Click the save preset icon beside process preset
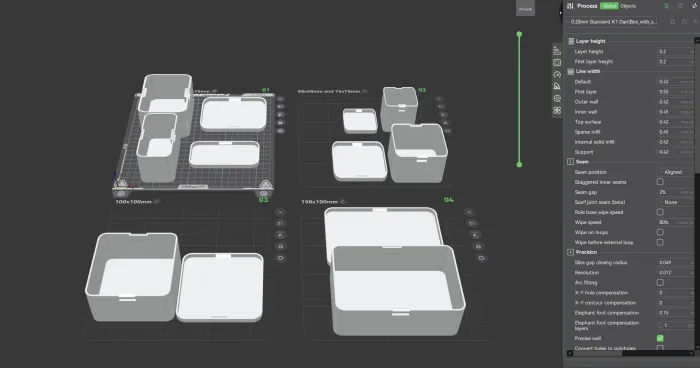 click(x=672, y=21)
